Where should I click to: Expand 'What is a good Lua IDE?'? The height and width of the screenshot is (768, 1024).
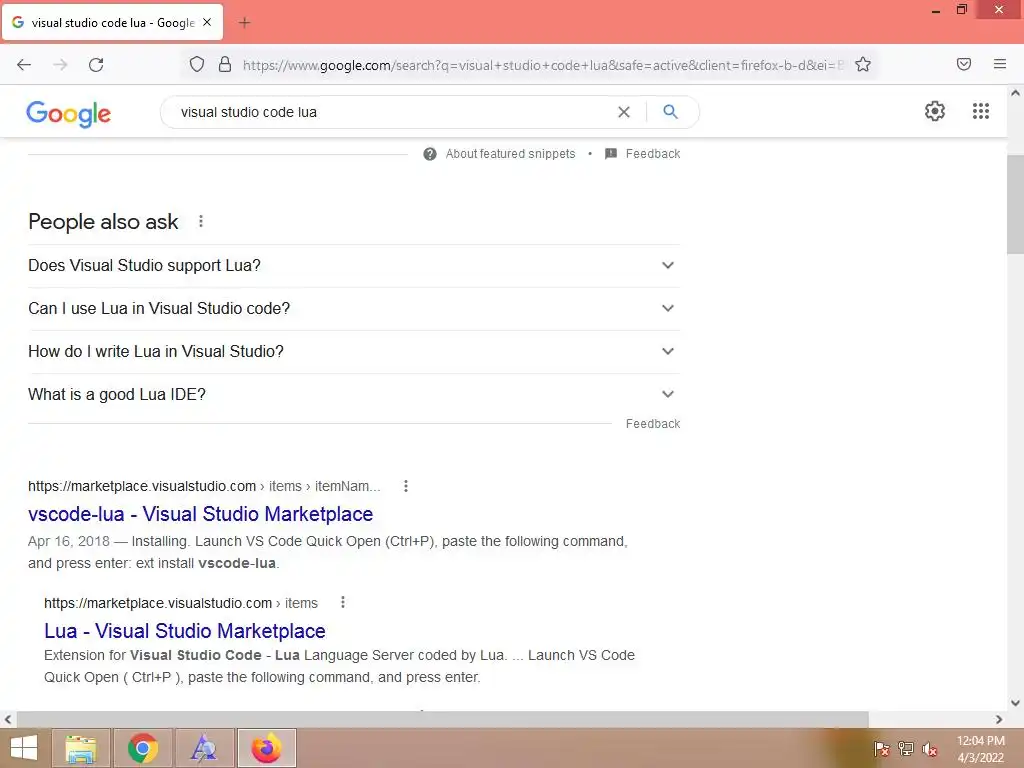[354, 394]
